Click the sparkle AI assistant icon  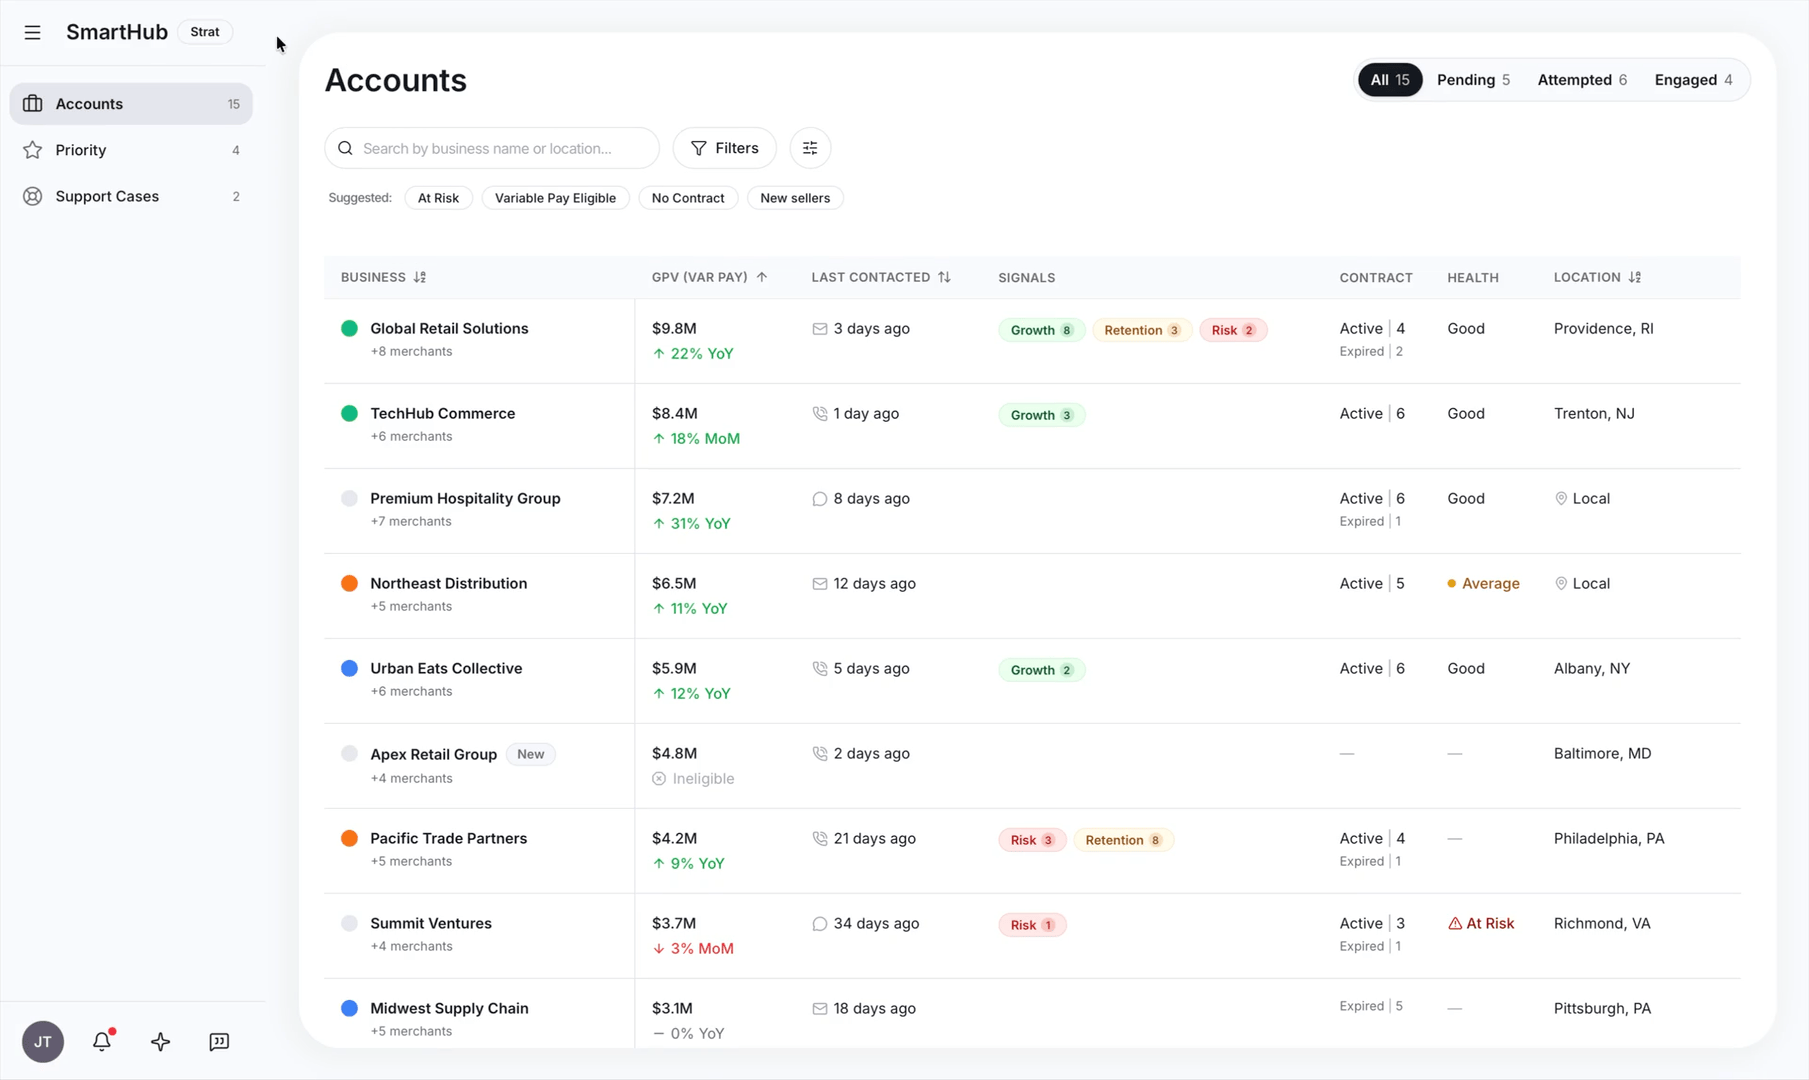point(160,1041)
